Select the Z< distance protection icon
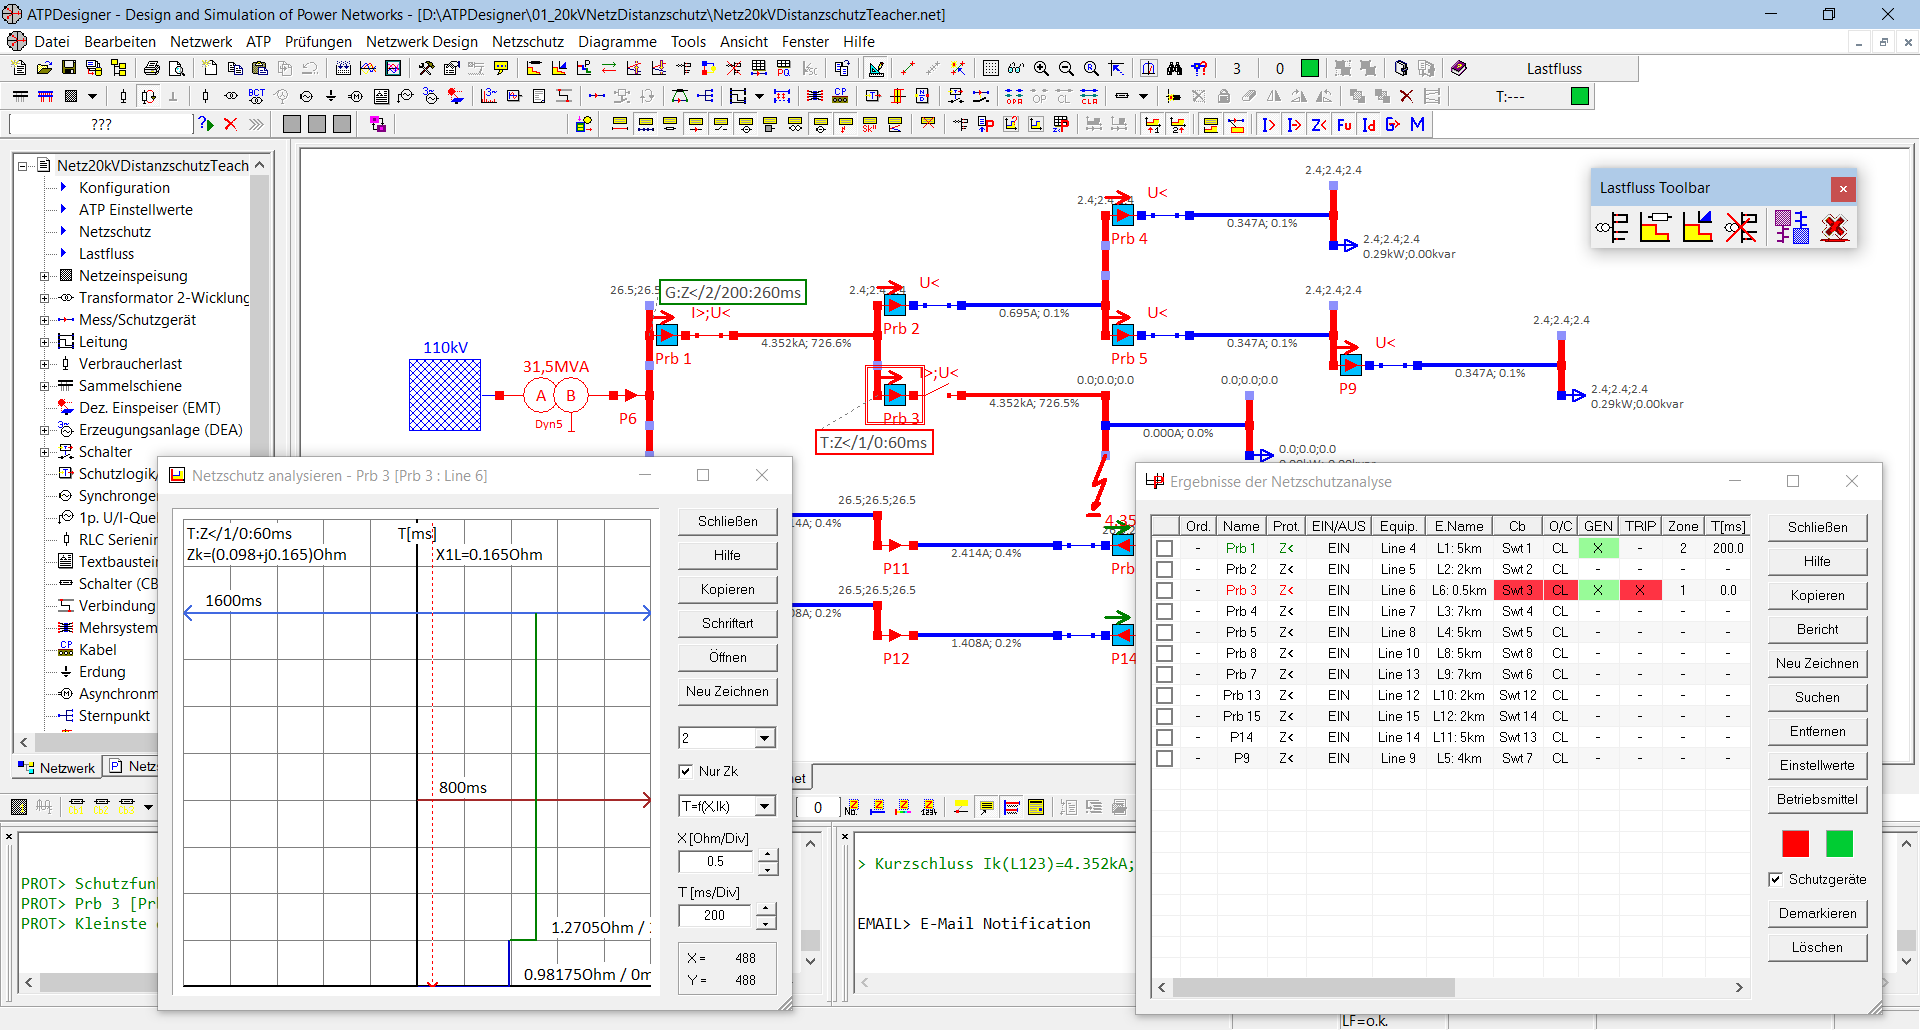This screenshot has width=1920, height=1032. (x=1319, y=124)
